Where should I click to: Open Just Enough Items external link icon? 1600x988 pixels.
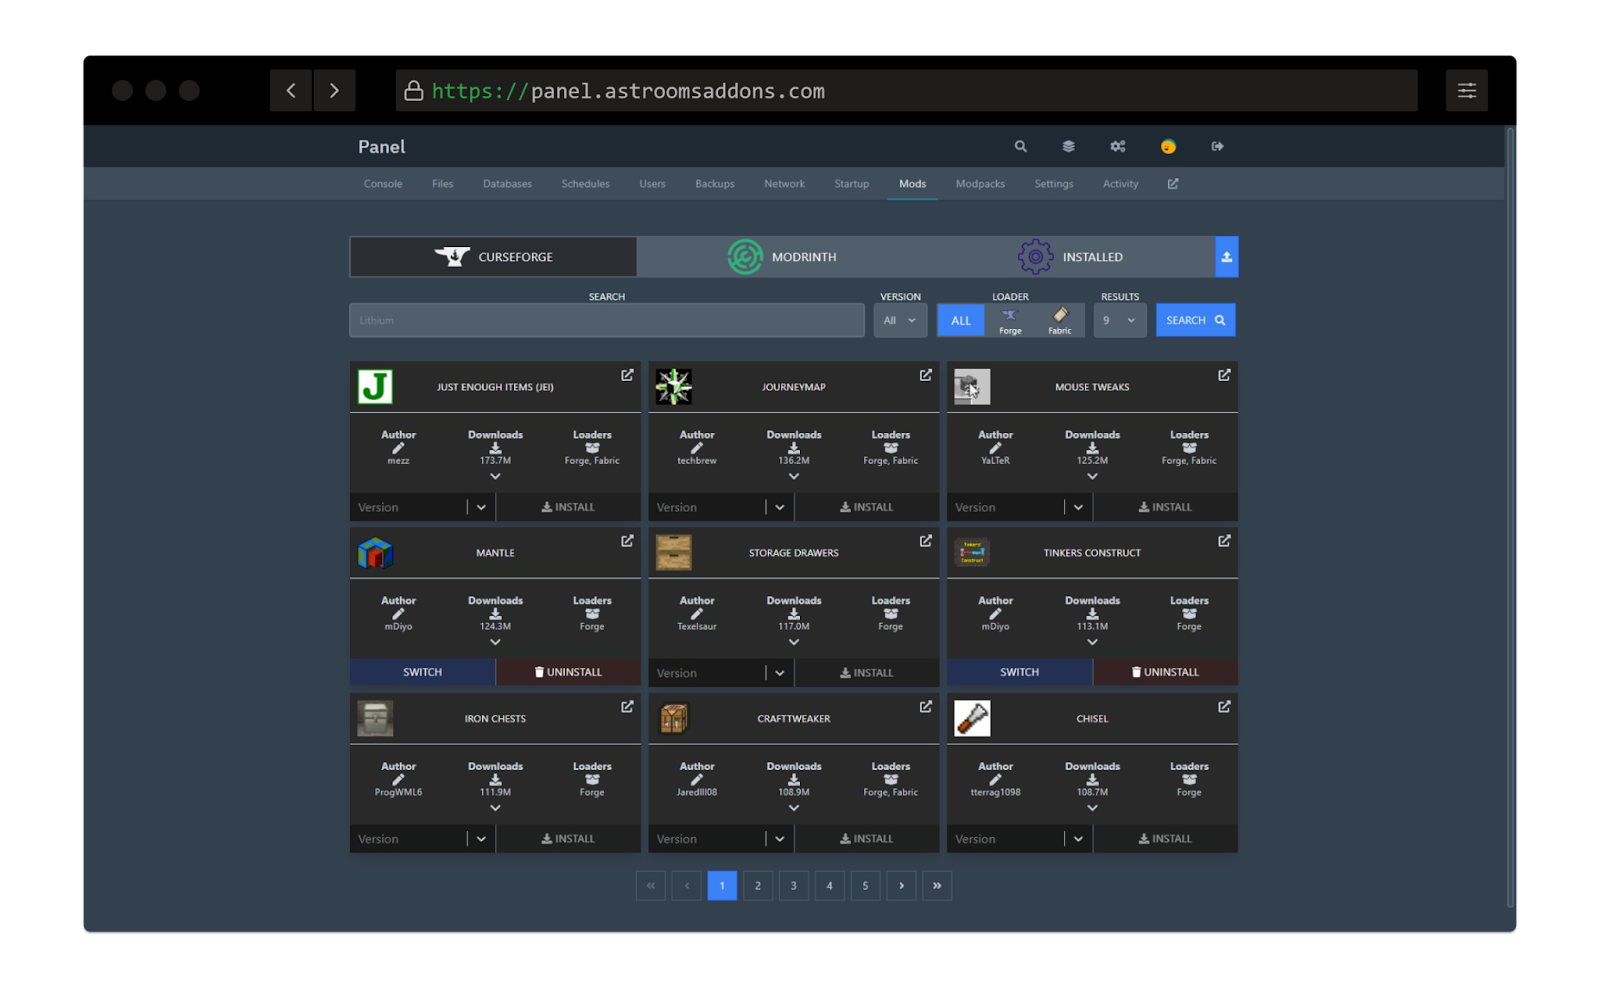[627, 375]
